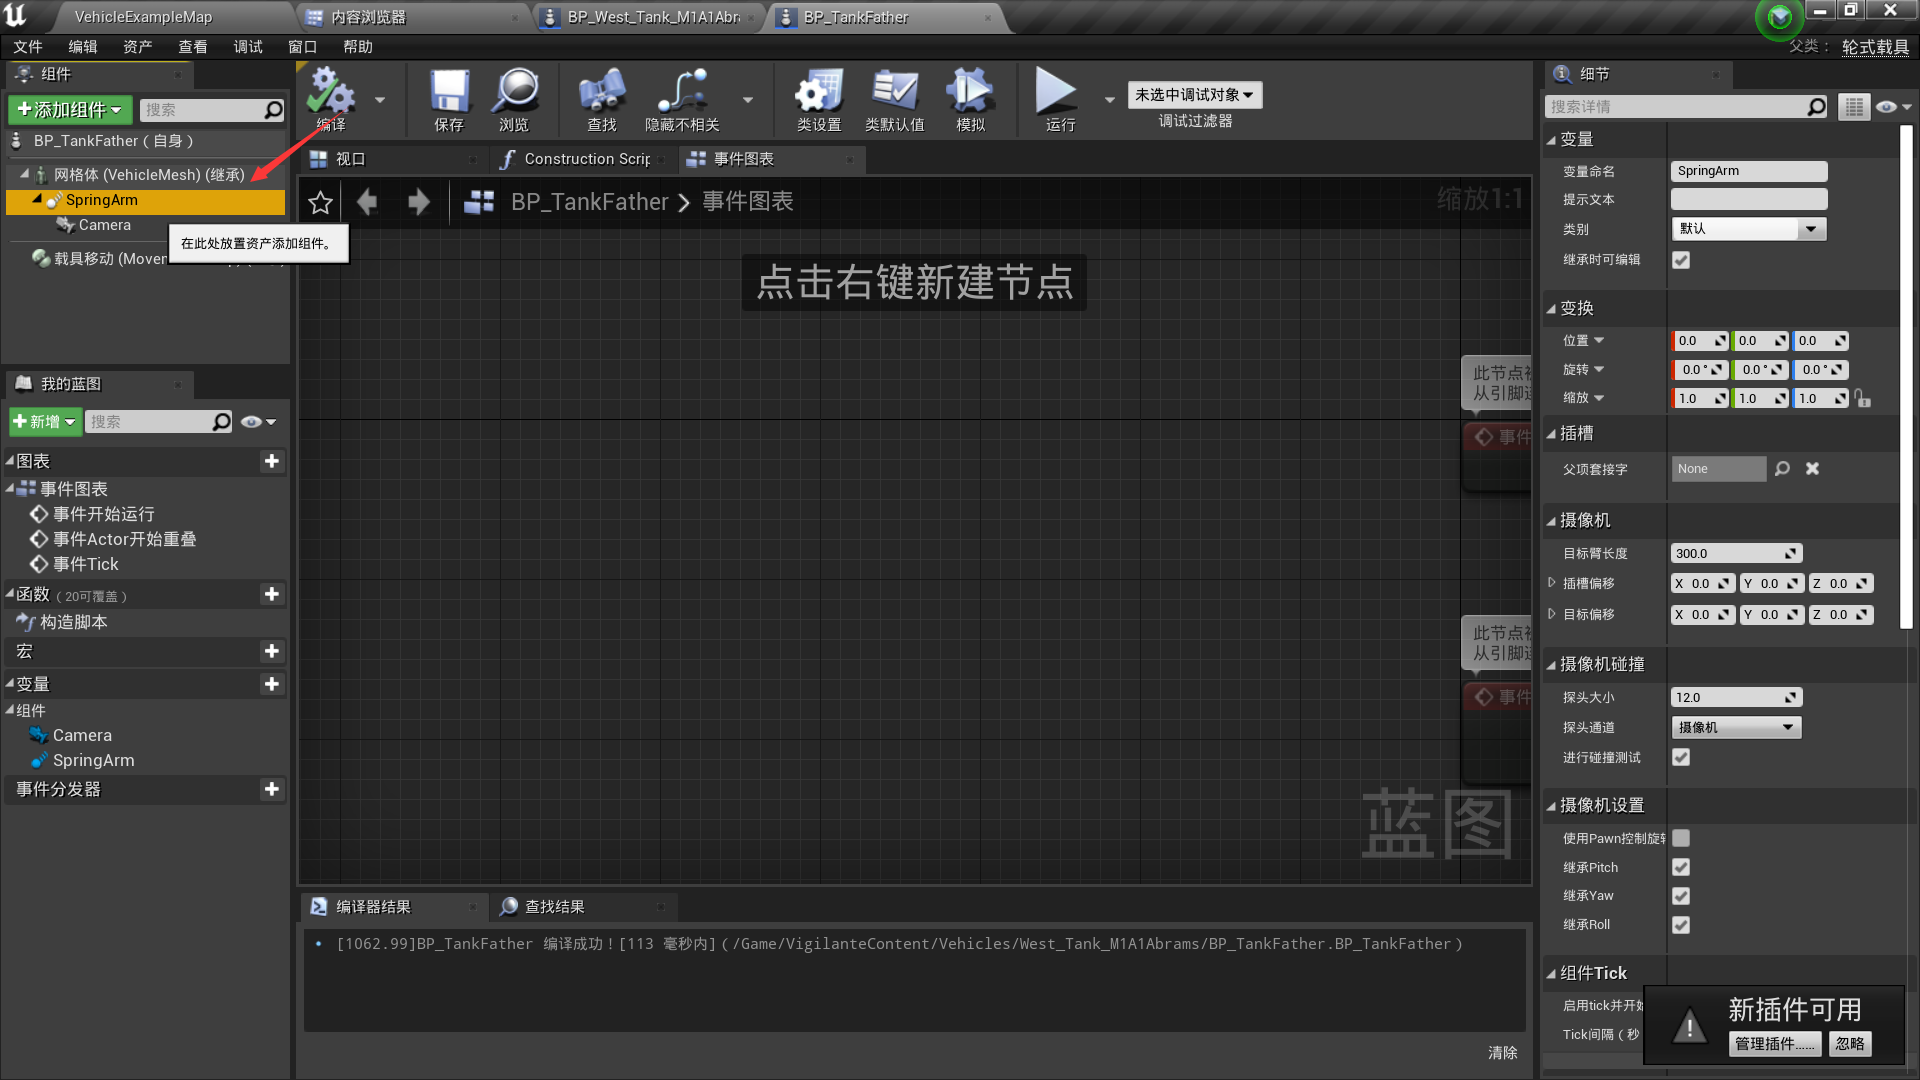
Task: Uncheck the 继承Yaw checkbox
Action: tap(1681, 896)
